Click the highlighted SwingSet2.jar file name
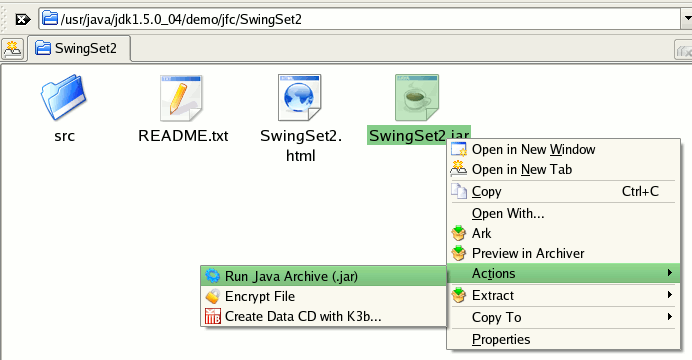This screenshot has height=360, width=692. [418, 135]
